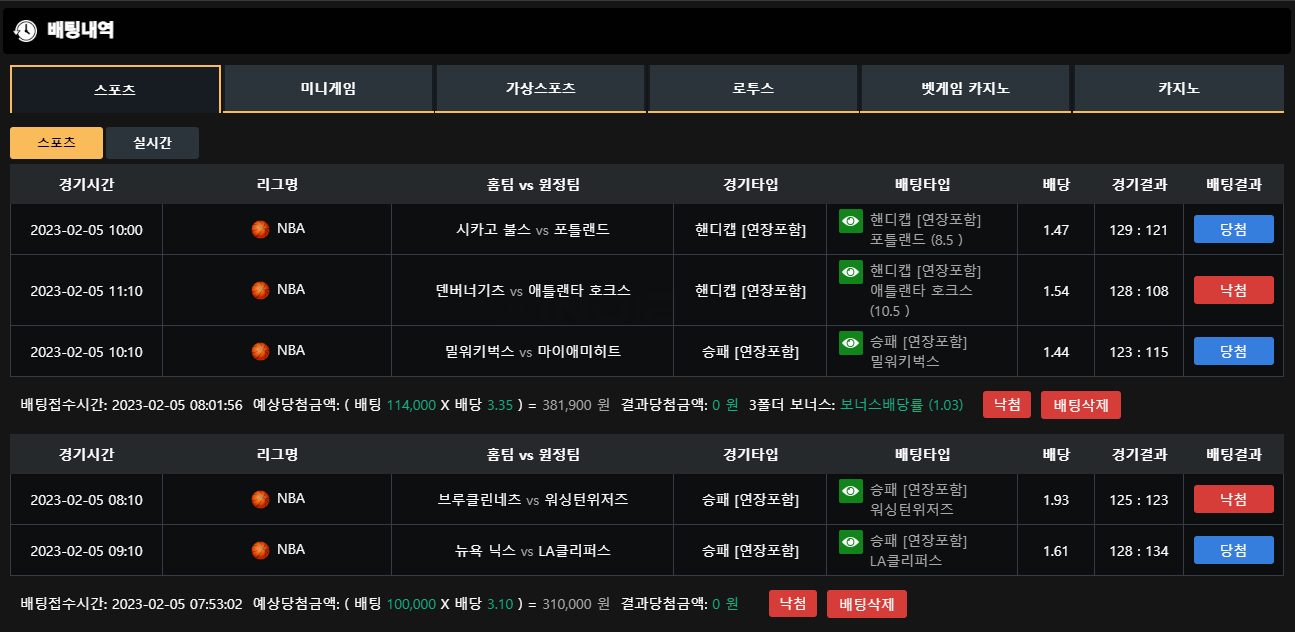Click the eye icon for the 워싱턴위저즈 bet
Screen dimensions: 1295x632
pyautogui.click(x=851, y=491)
